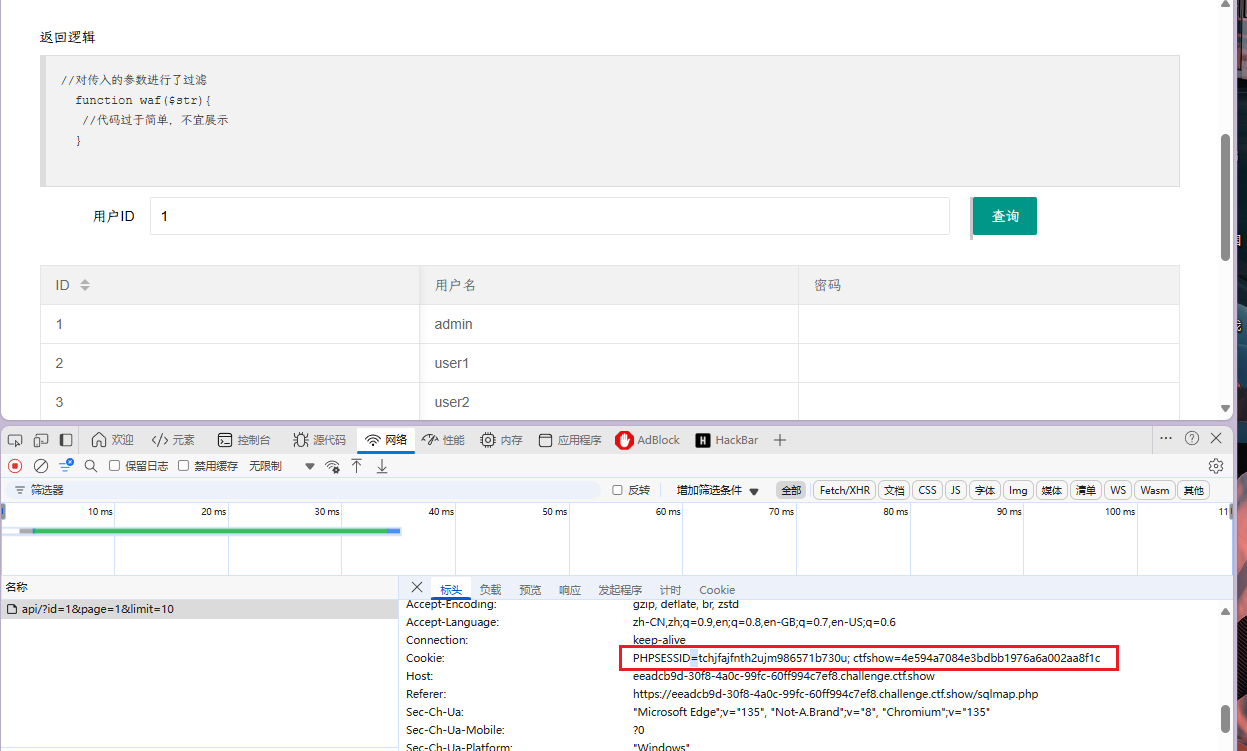Click the 密码 column header
This screenshot has width=1247, height=751.
click(989, 285)
